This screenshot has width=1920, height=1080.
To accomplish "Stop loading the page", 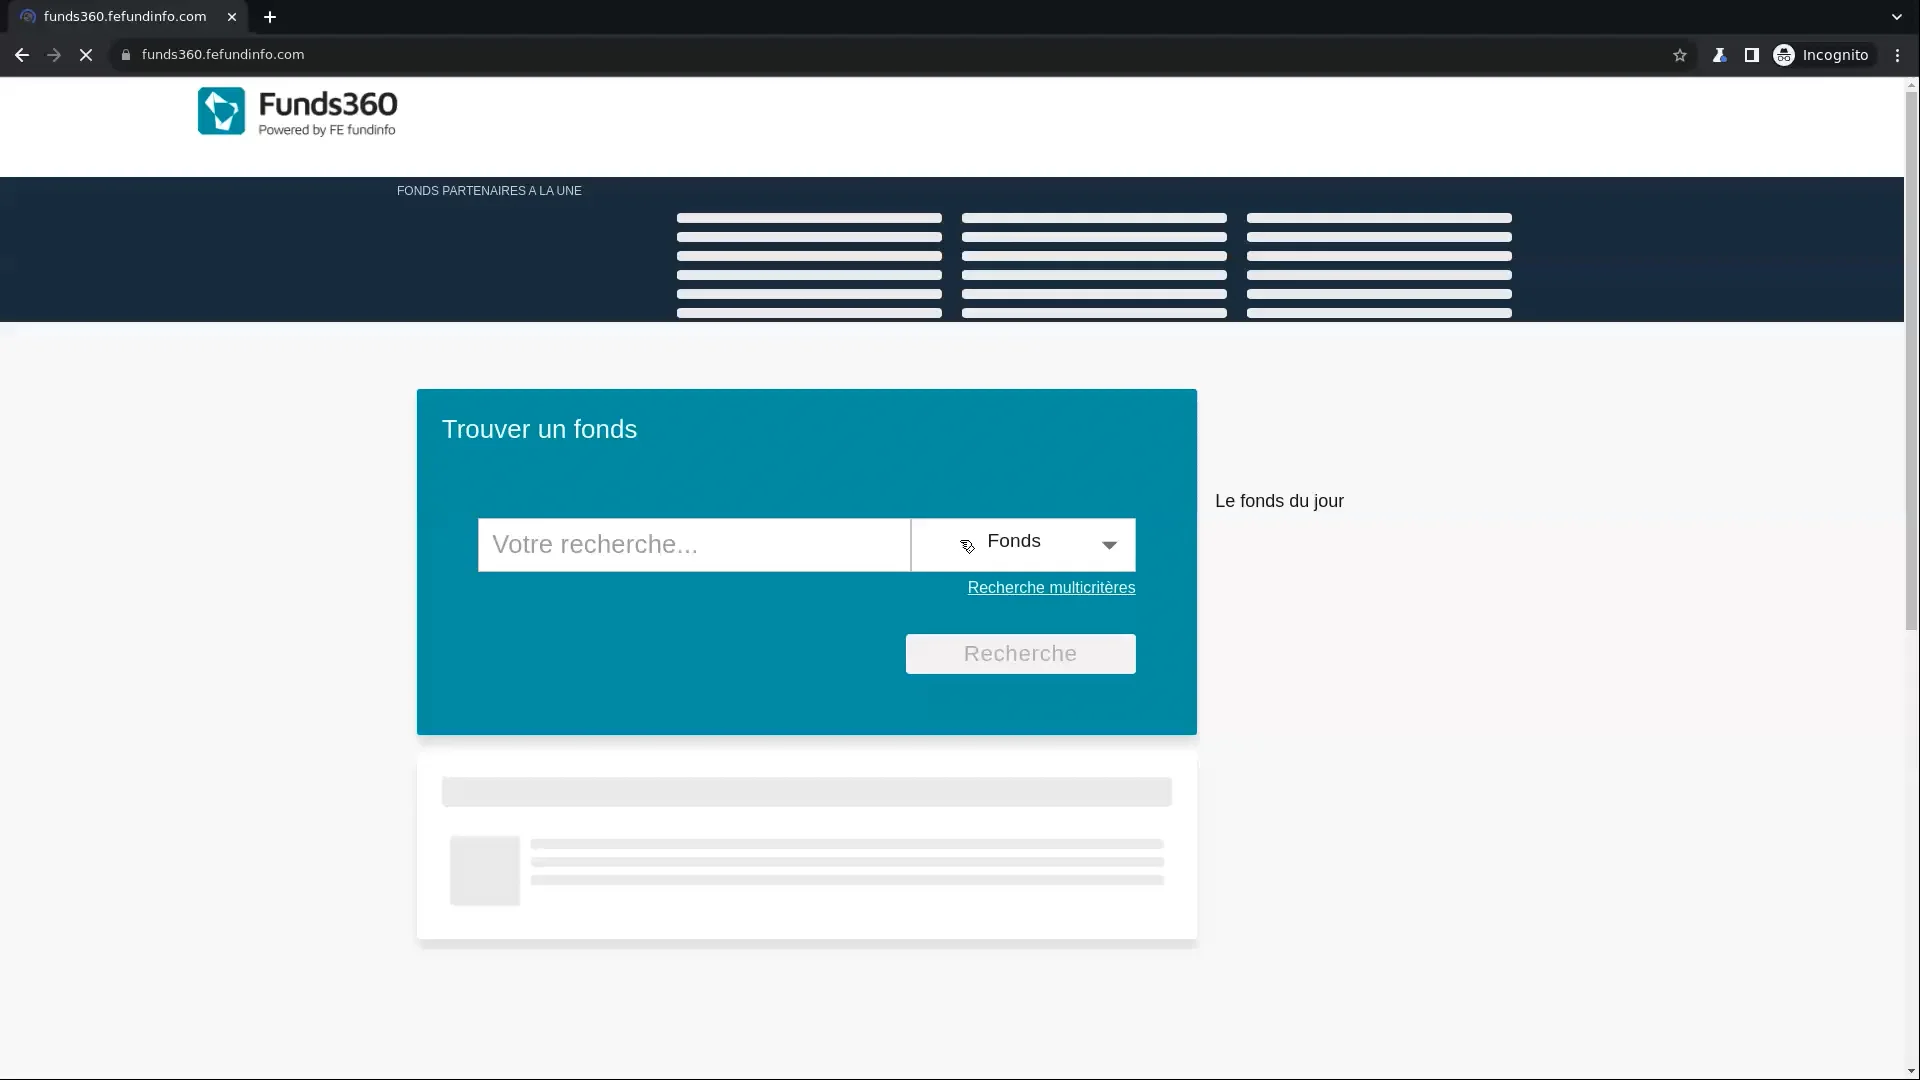I will [x=86, y=55].
